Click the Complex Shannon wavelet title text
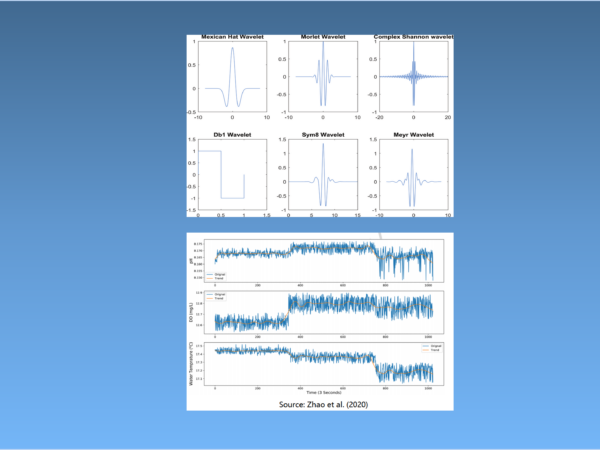Screen dimensions: 600x450 pos(414,38)
